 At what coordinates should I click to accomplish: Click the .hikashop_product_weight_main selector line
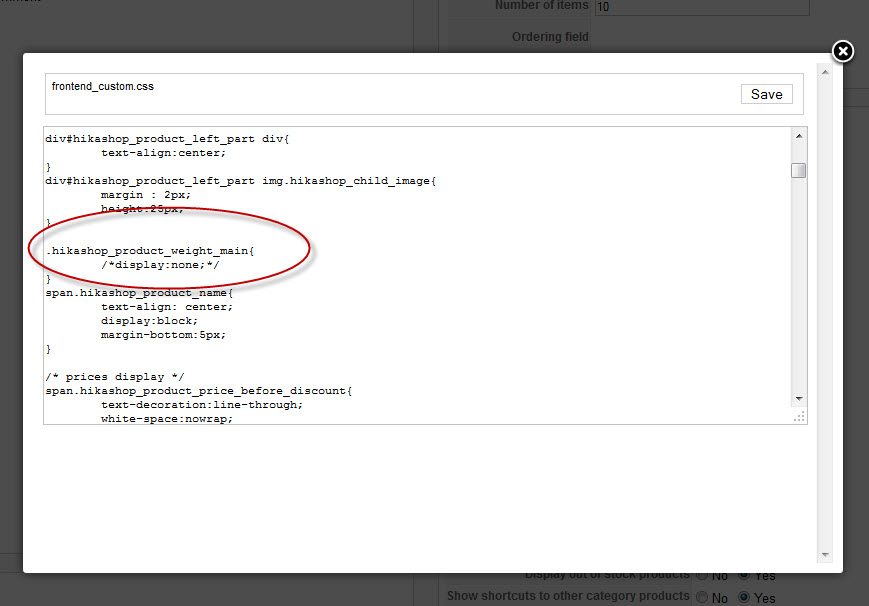150,251
